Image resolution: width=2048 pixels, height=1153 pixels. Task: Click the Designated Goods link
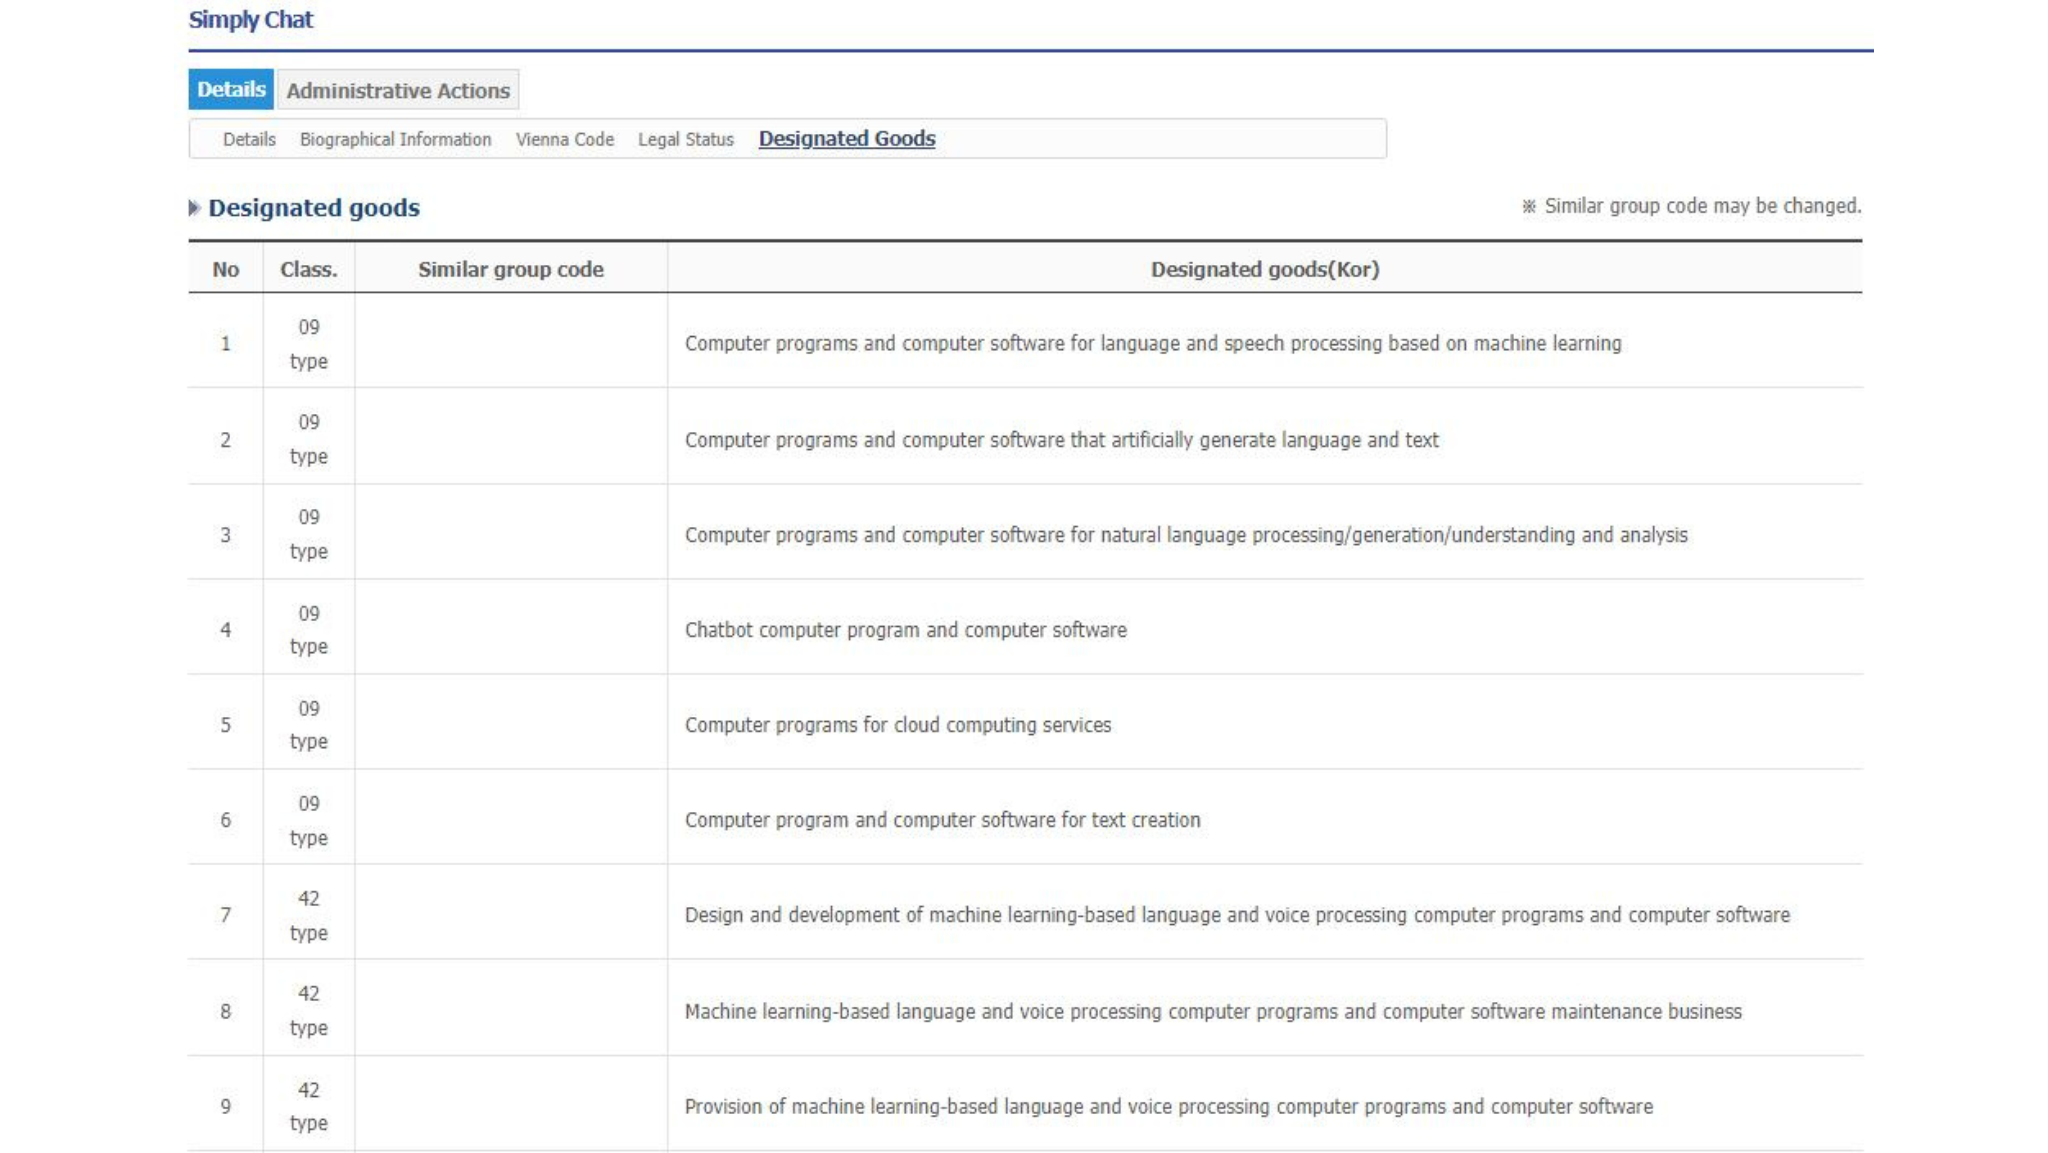pos(847,138)
